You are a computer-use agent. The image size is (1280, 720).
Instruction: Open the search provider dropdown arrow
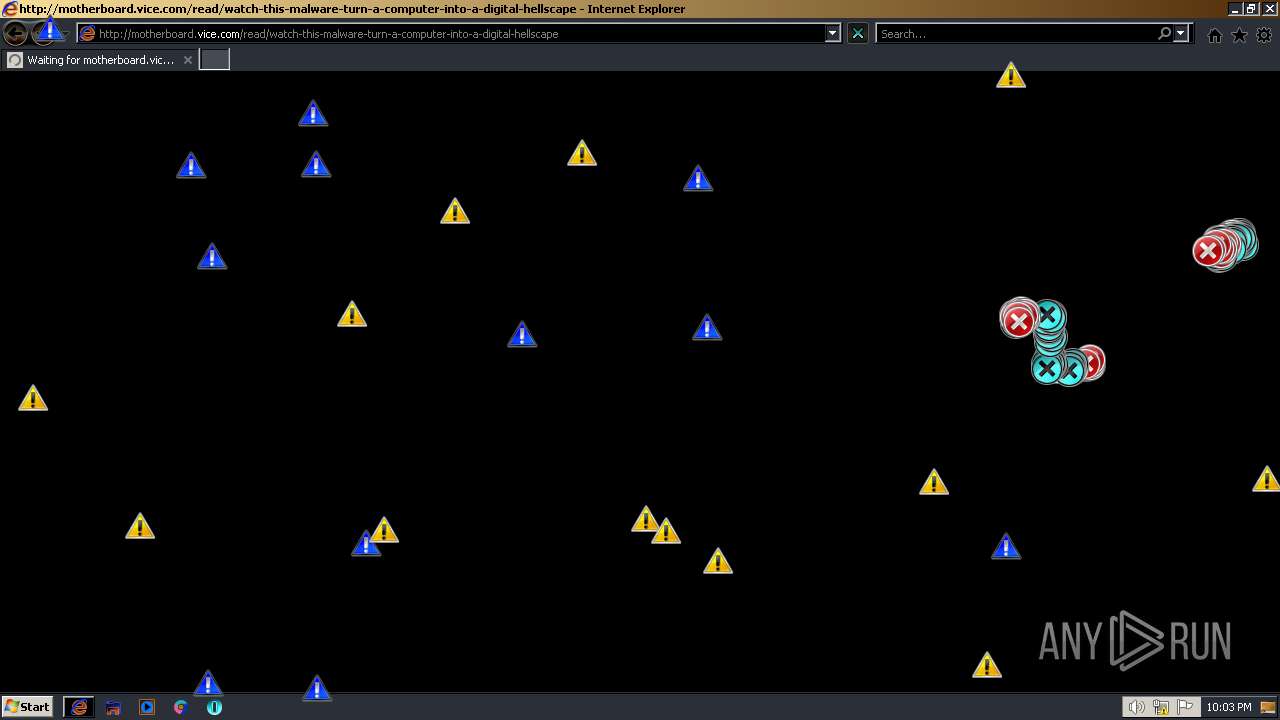tap(1181, 33)
